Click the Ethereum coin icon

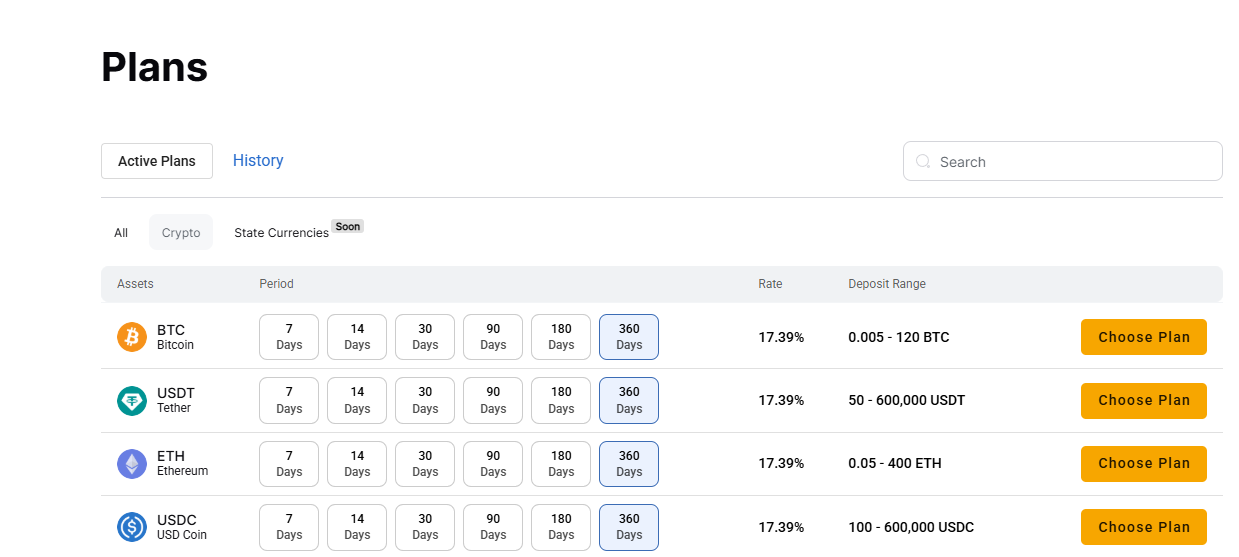pos(132,463)
